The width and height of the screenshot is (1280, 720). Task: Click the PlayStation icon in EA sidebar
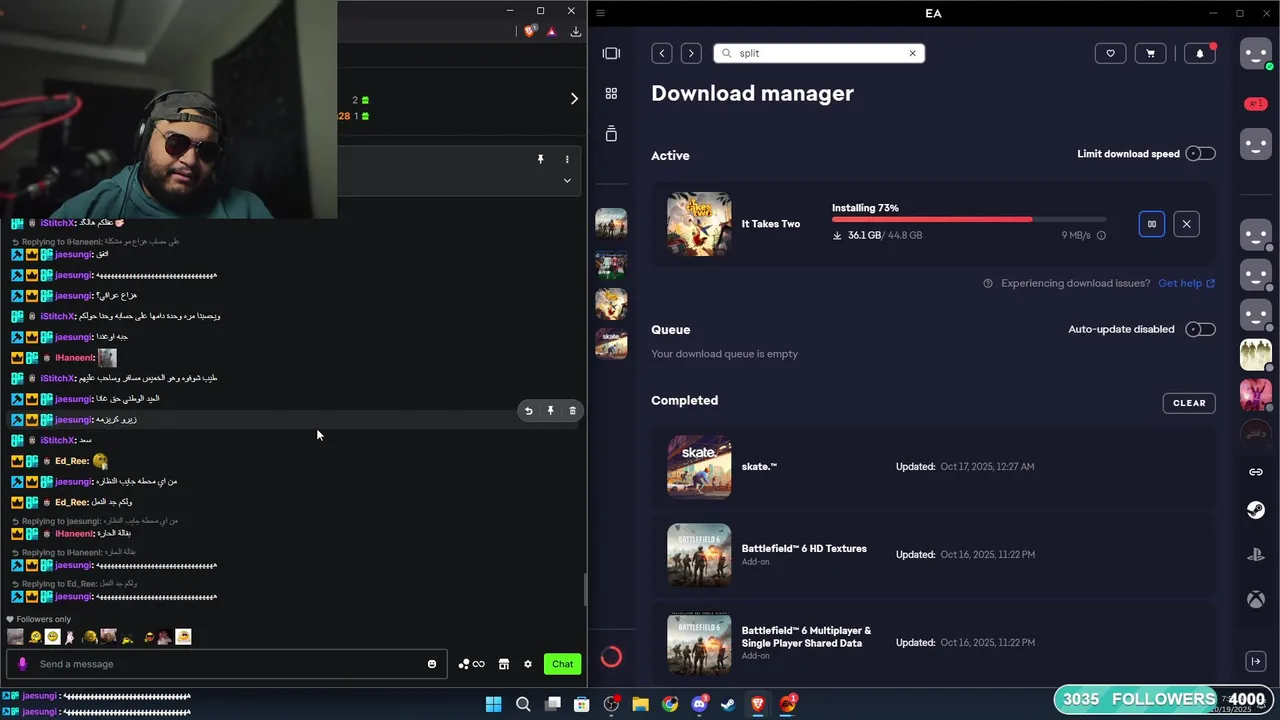point(1256,555)
